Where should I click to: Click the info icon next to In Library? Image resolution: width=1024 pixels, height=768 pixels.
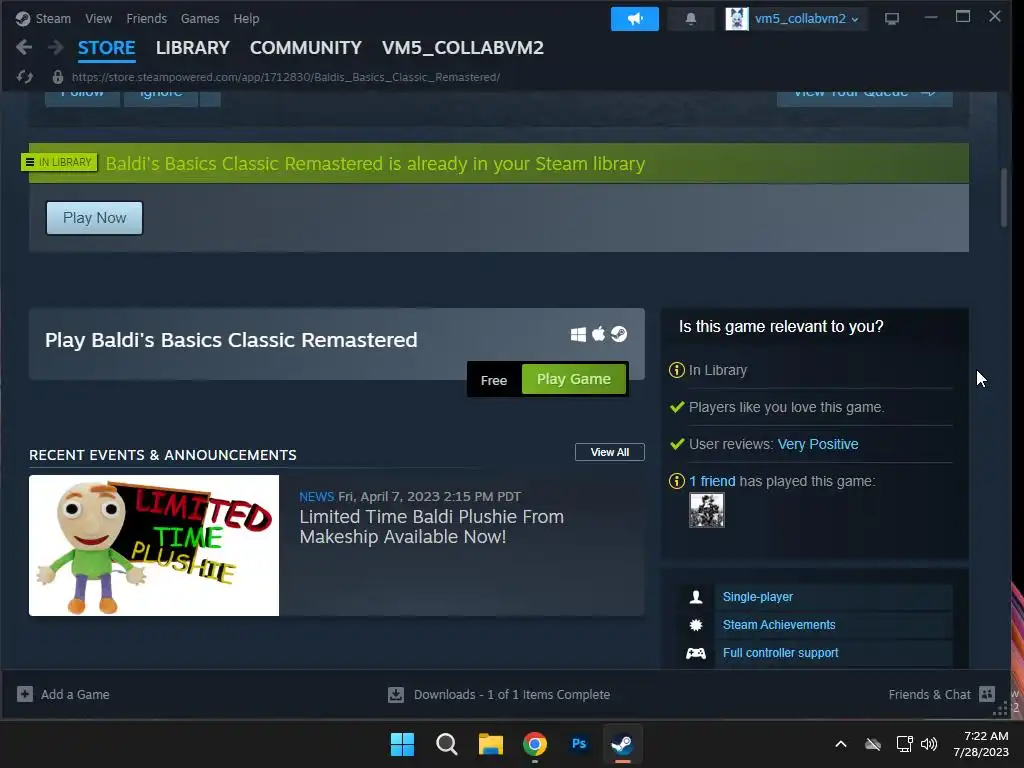point(677,370)
